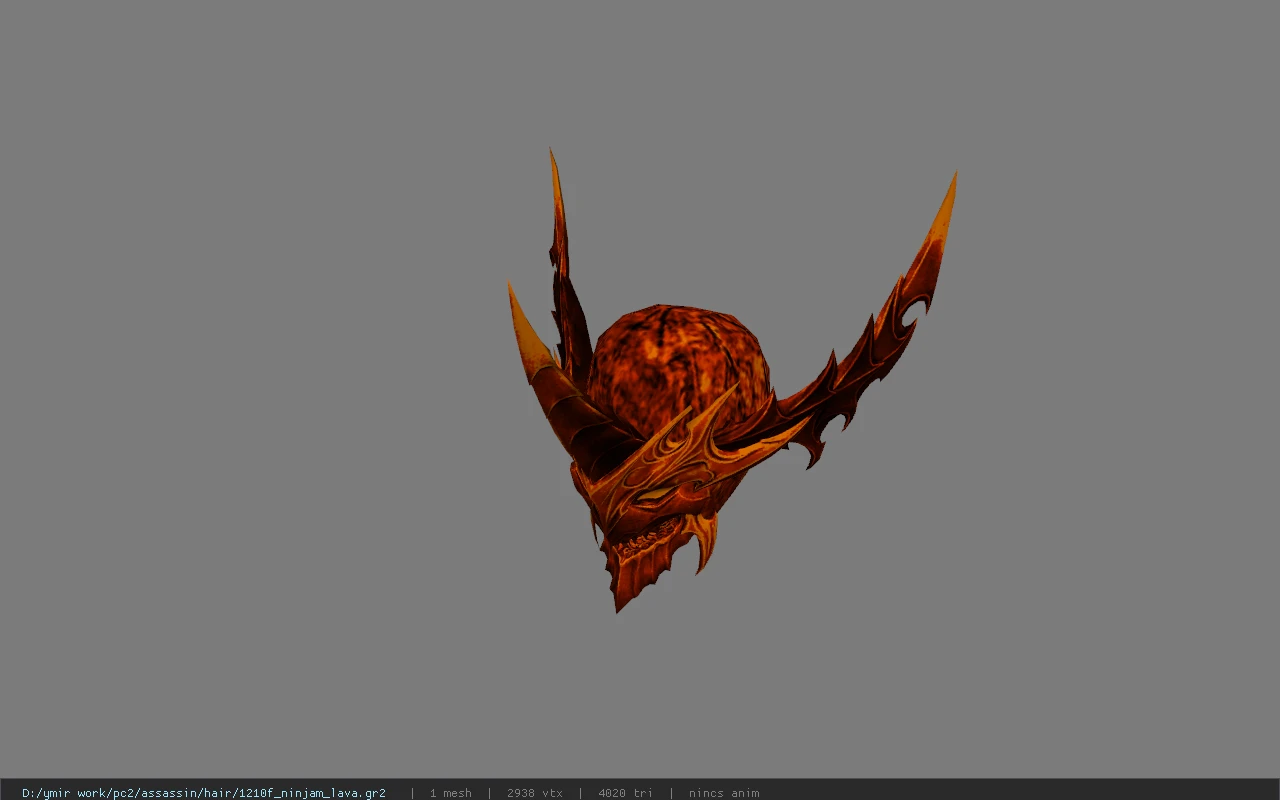Click the "1 mesh" status entry

[451, 793]
